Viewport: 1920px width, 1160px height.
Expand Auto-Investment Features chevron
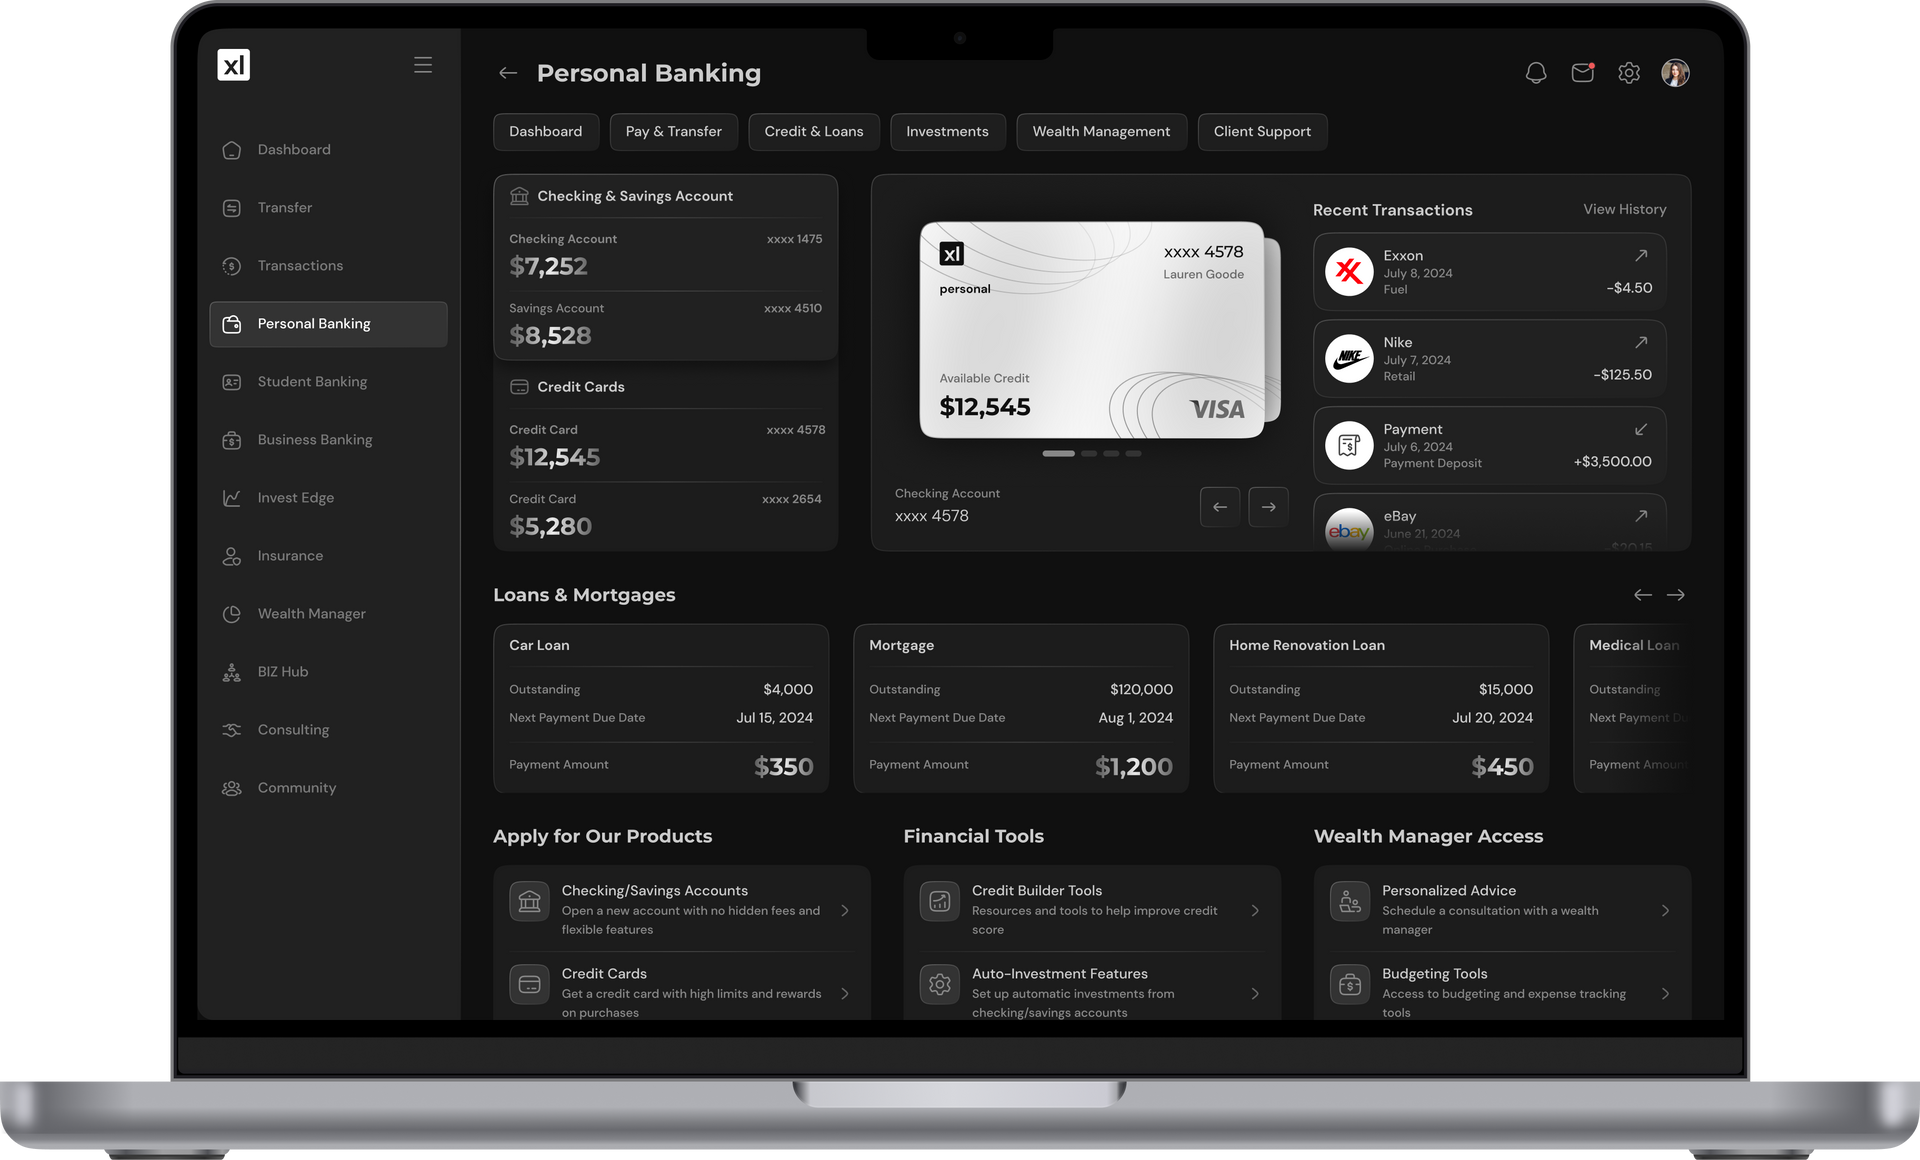[x=1255, y=994]
